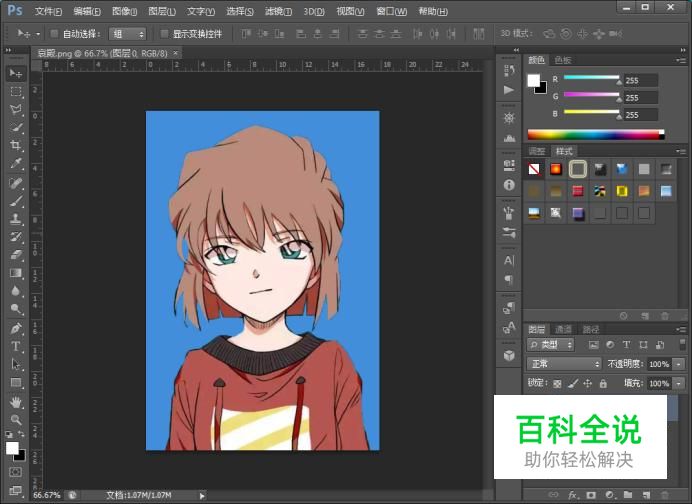Viewport: 692px width, 504px height.
Task: Select the Hand tool
Action: coord(16,402)
